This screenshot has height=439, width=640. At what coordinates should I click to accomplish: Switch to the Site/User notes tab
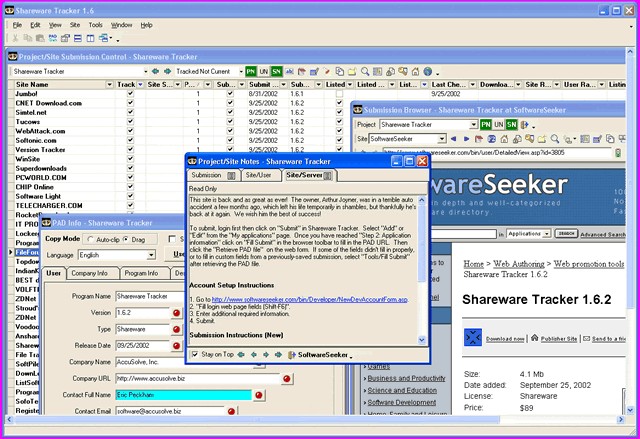click(257, 175)
